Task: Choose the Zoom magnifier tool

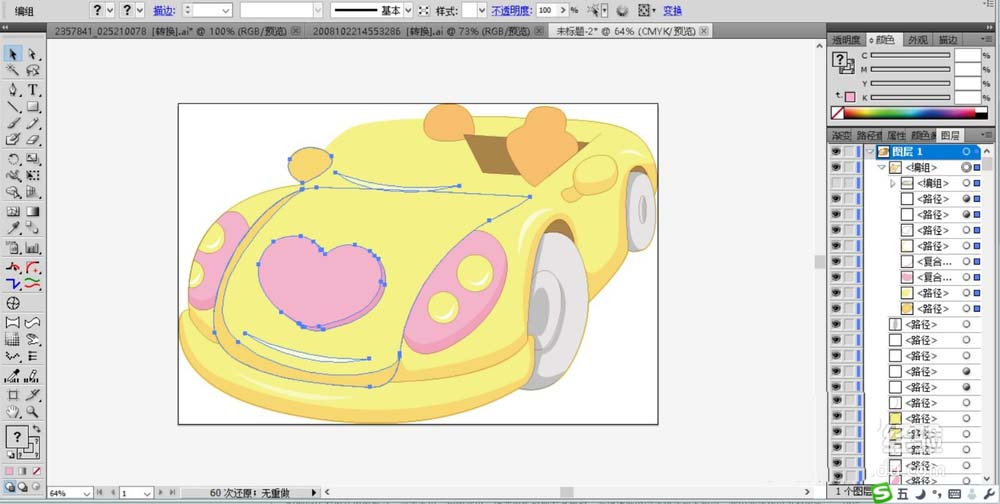Action: (x=33, y=411)
